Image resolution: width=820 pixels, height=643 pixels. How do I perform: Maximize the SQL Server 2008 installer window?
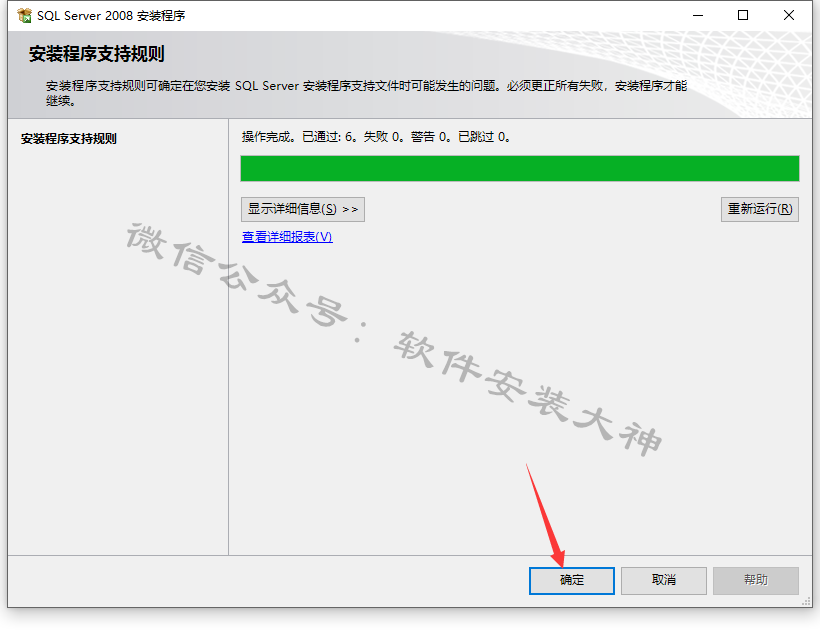pos(743,16)
